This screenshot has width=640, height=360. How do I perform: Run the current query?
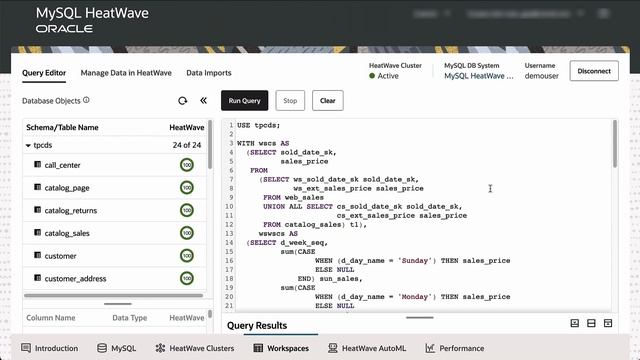pyautogui.click(x=244, y=100)
